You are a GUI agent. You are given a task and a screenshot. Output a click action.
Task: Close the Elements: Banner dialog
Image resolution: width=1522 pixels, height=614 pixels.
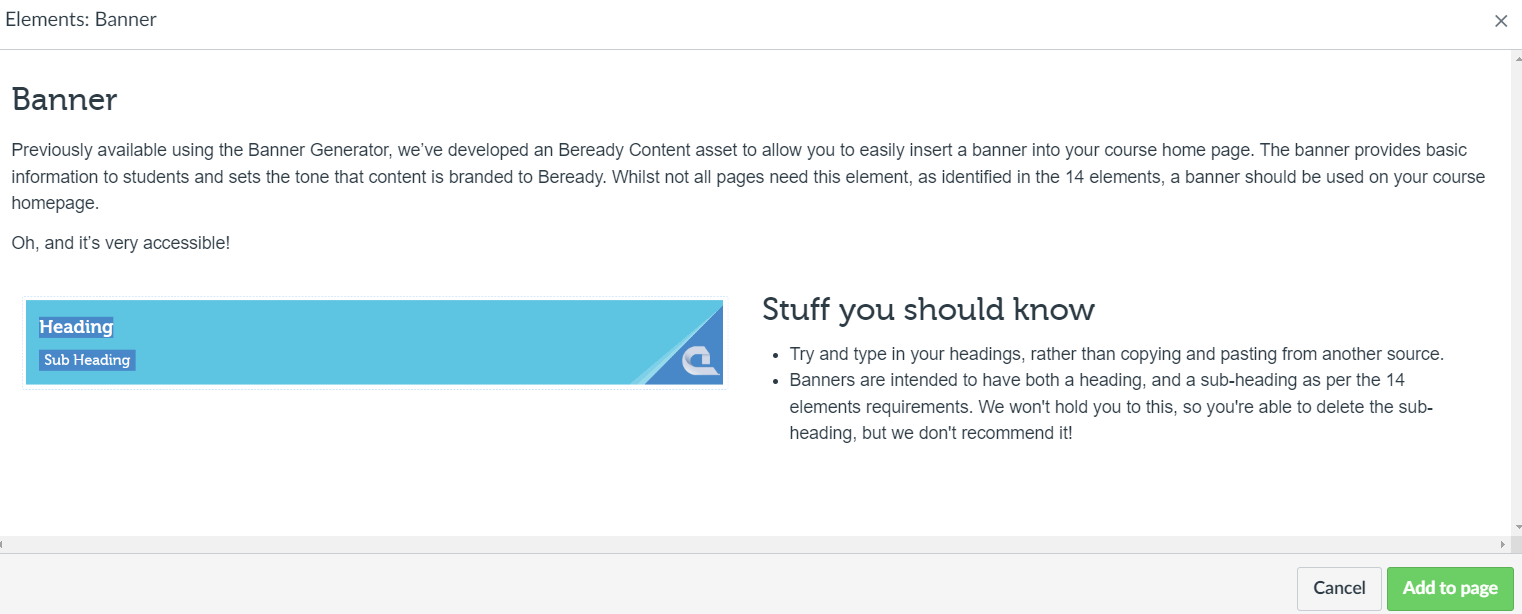[x=1500, y=21]
